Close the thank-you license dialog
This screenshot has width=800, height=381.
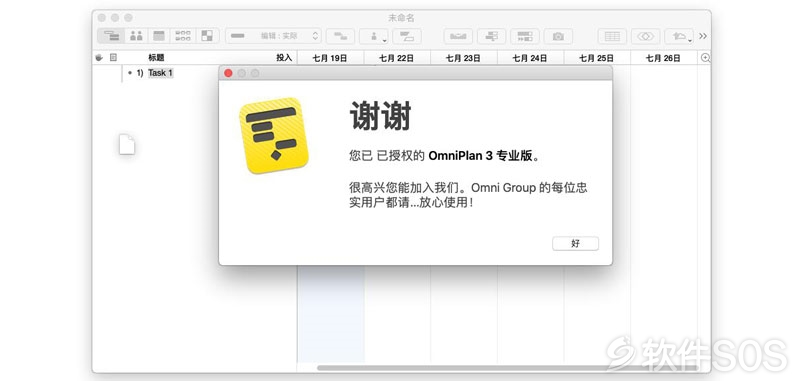coord(228,73)
